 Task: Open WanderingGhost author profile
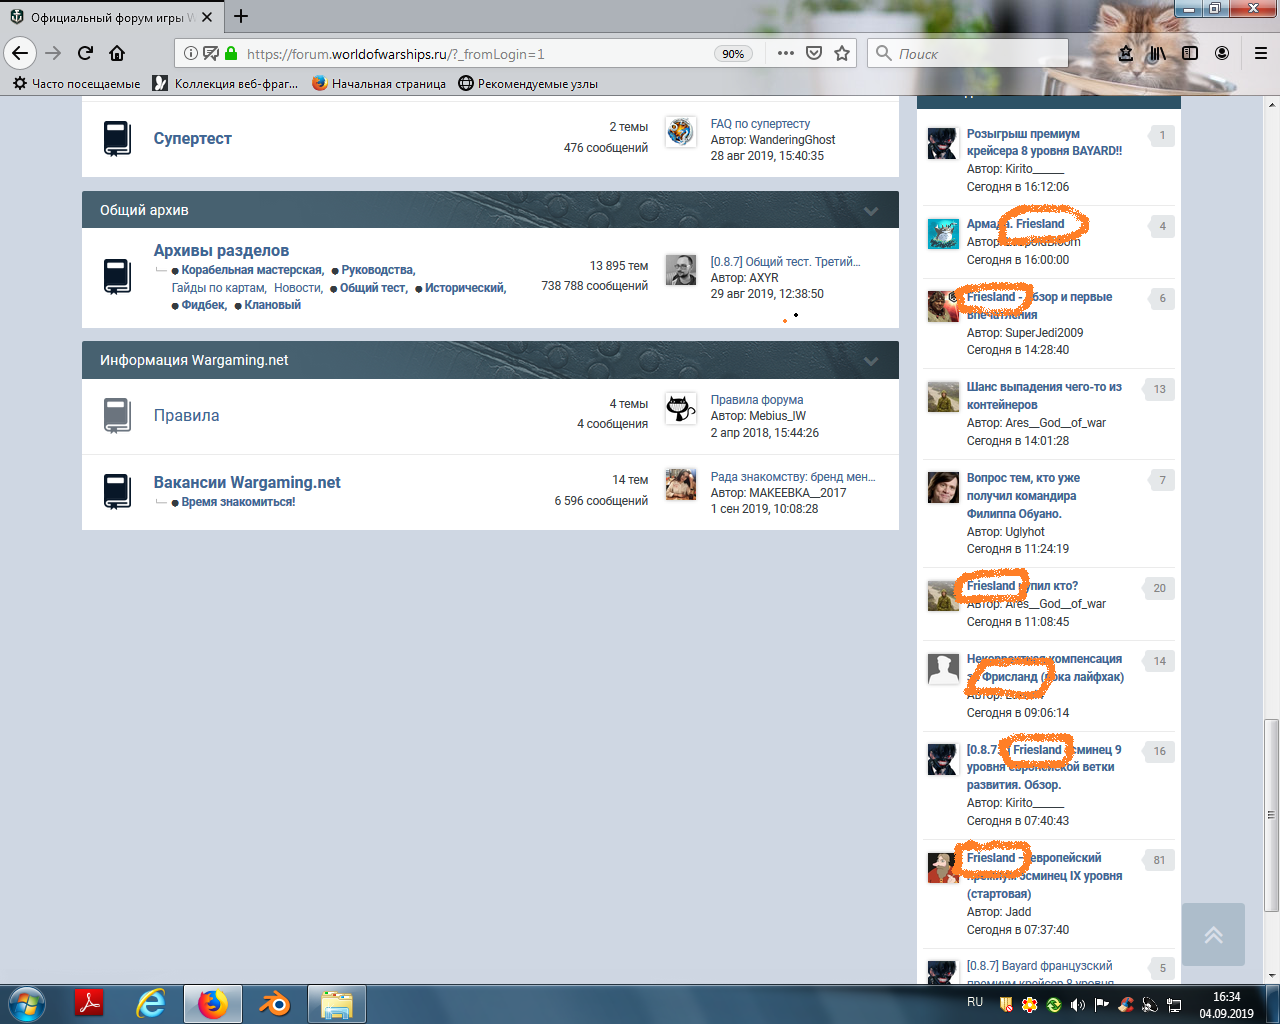pos(792,140)
